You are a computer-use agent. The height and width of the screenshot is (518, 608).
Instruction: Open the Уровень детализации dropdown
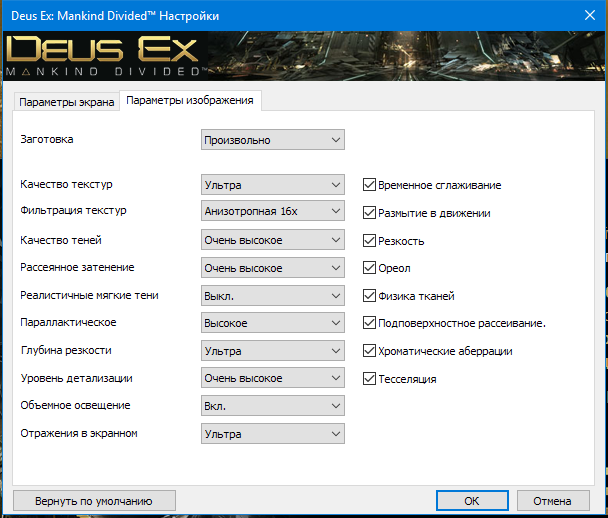pos(273,378)
